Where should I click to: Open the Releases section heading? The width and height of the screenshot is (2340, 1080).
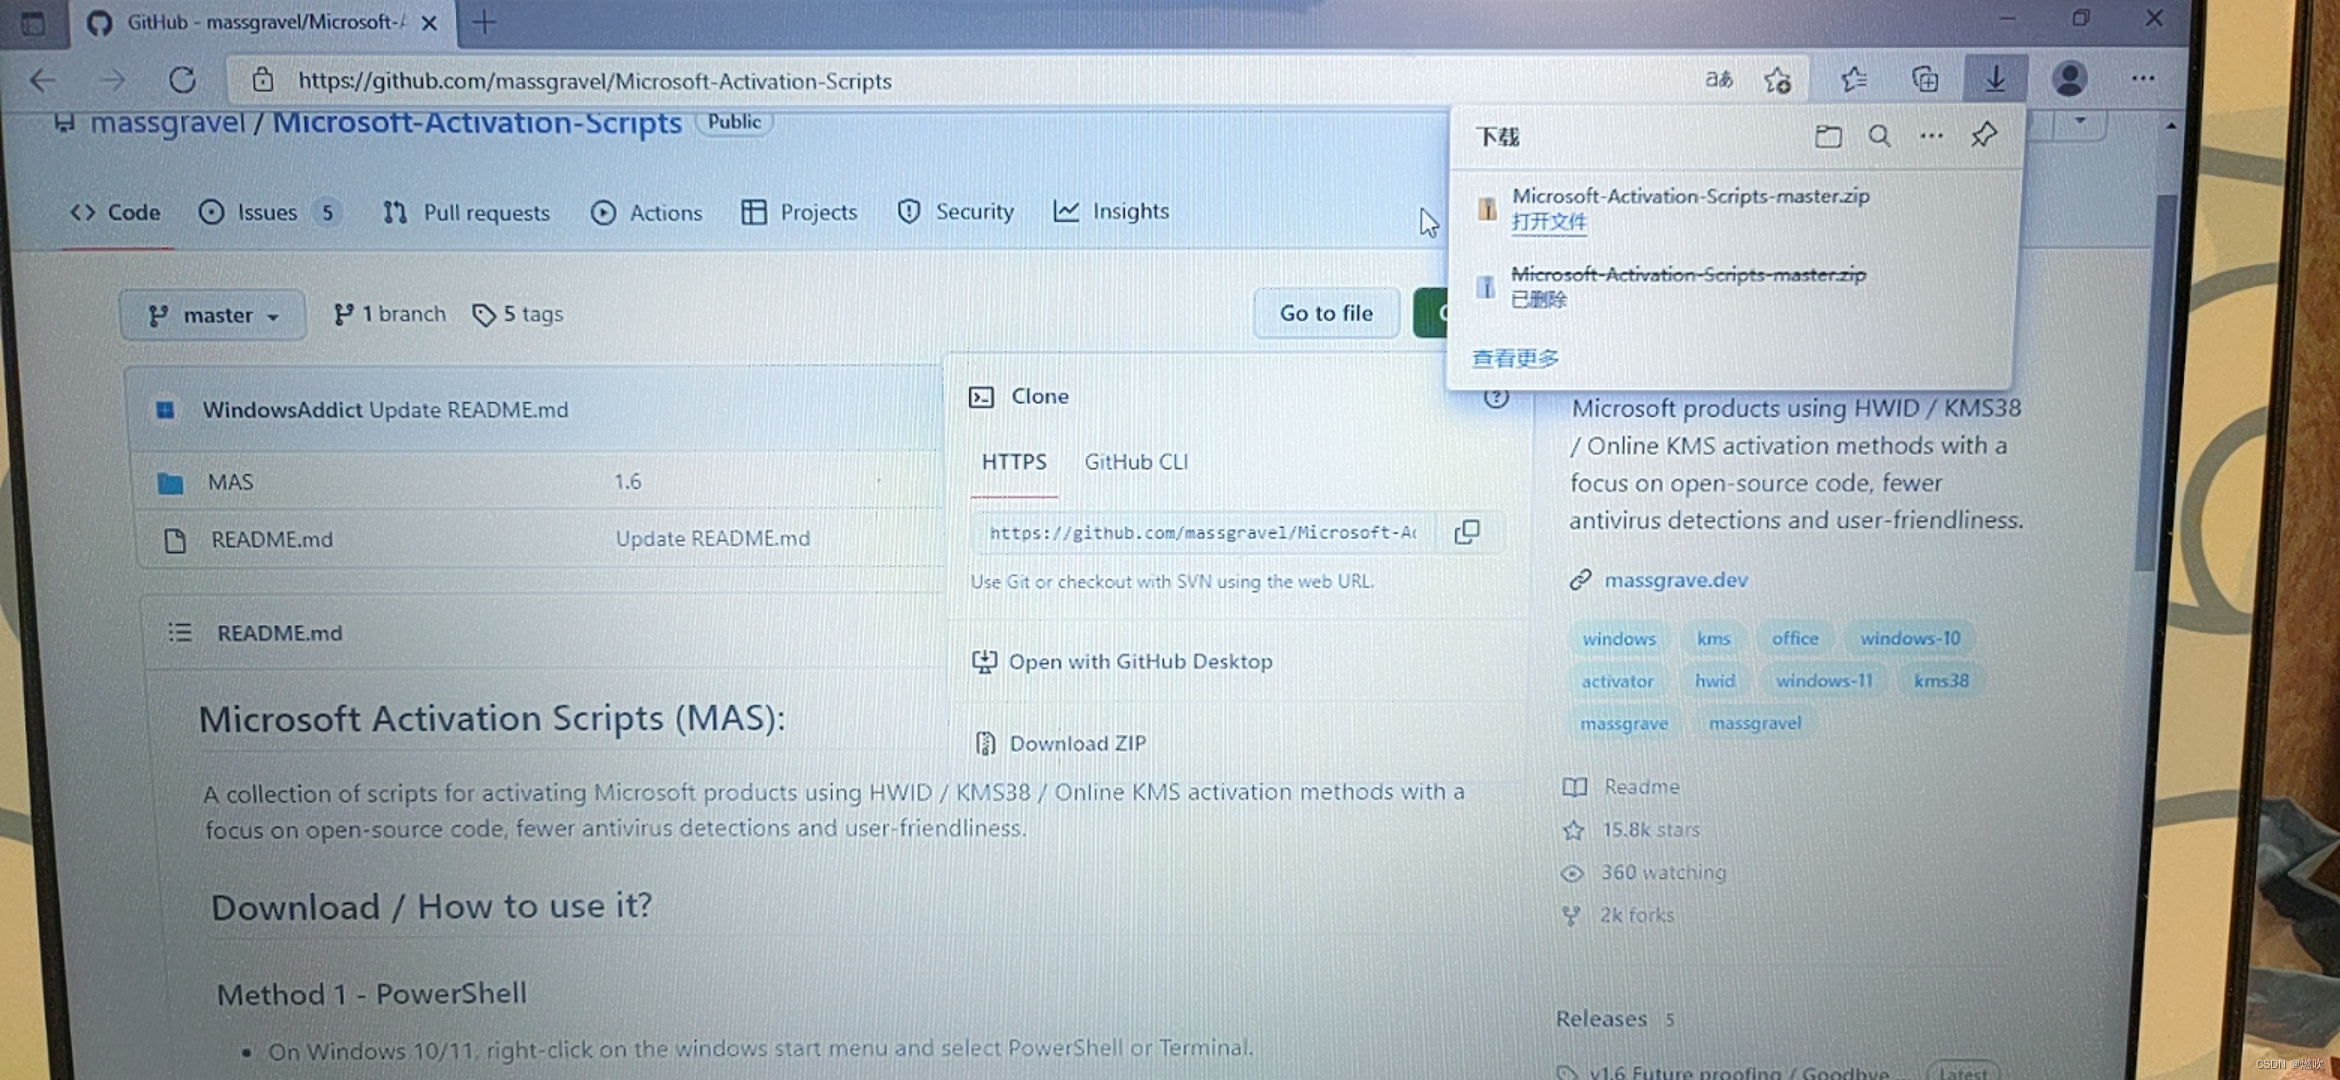(x=1600, y=1019)
